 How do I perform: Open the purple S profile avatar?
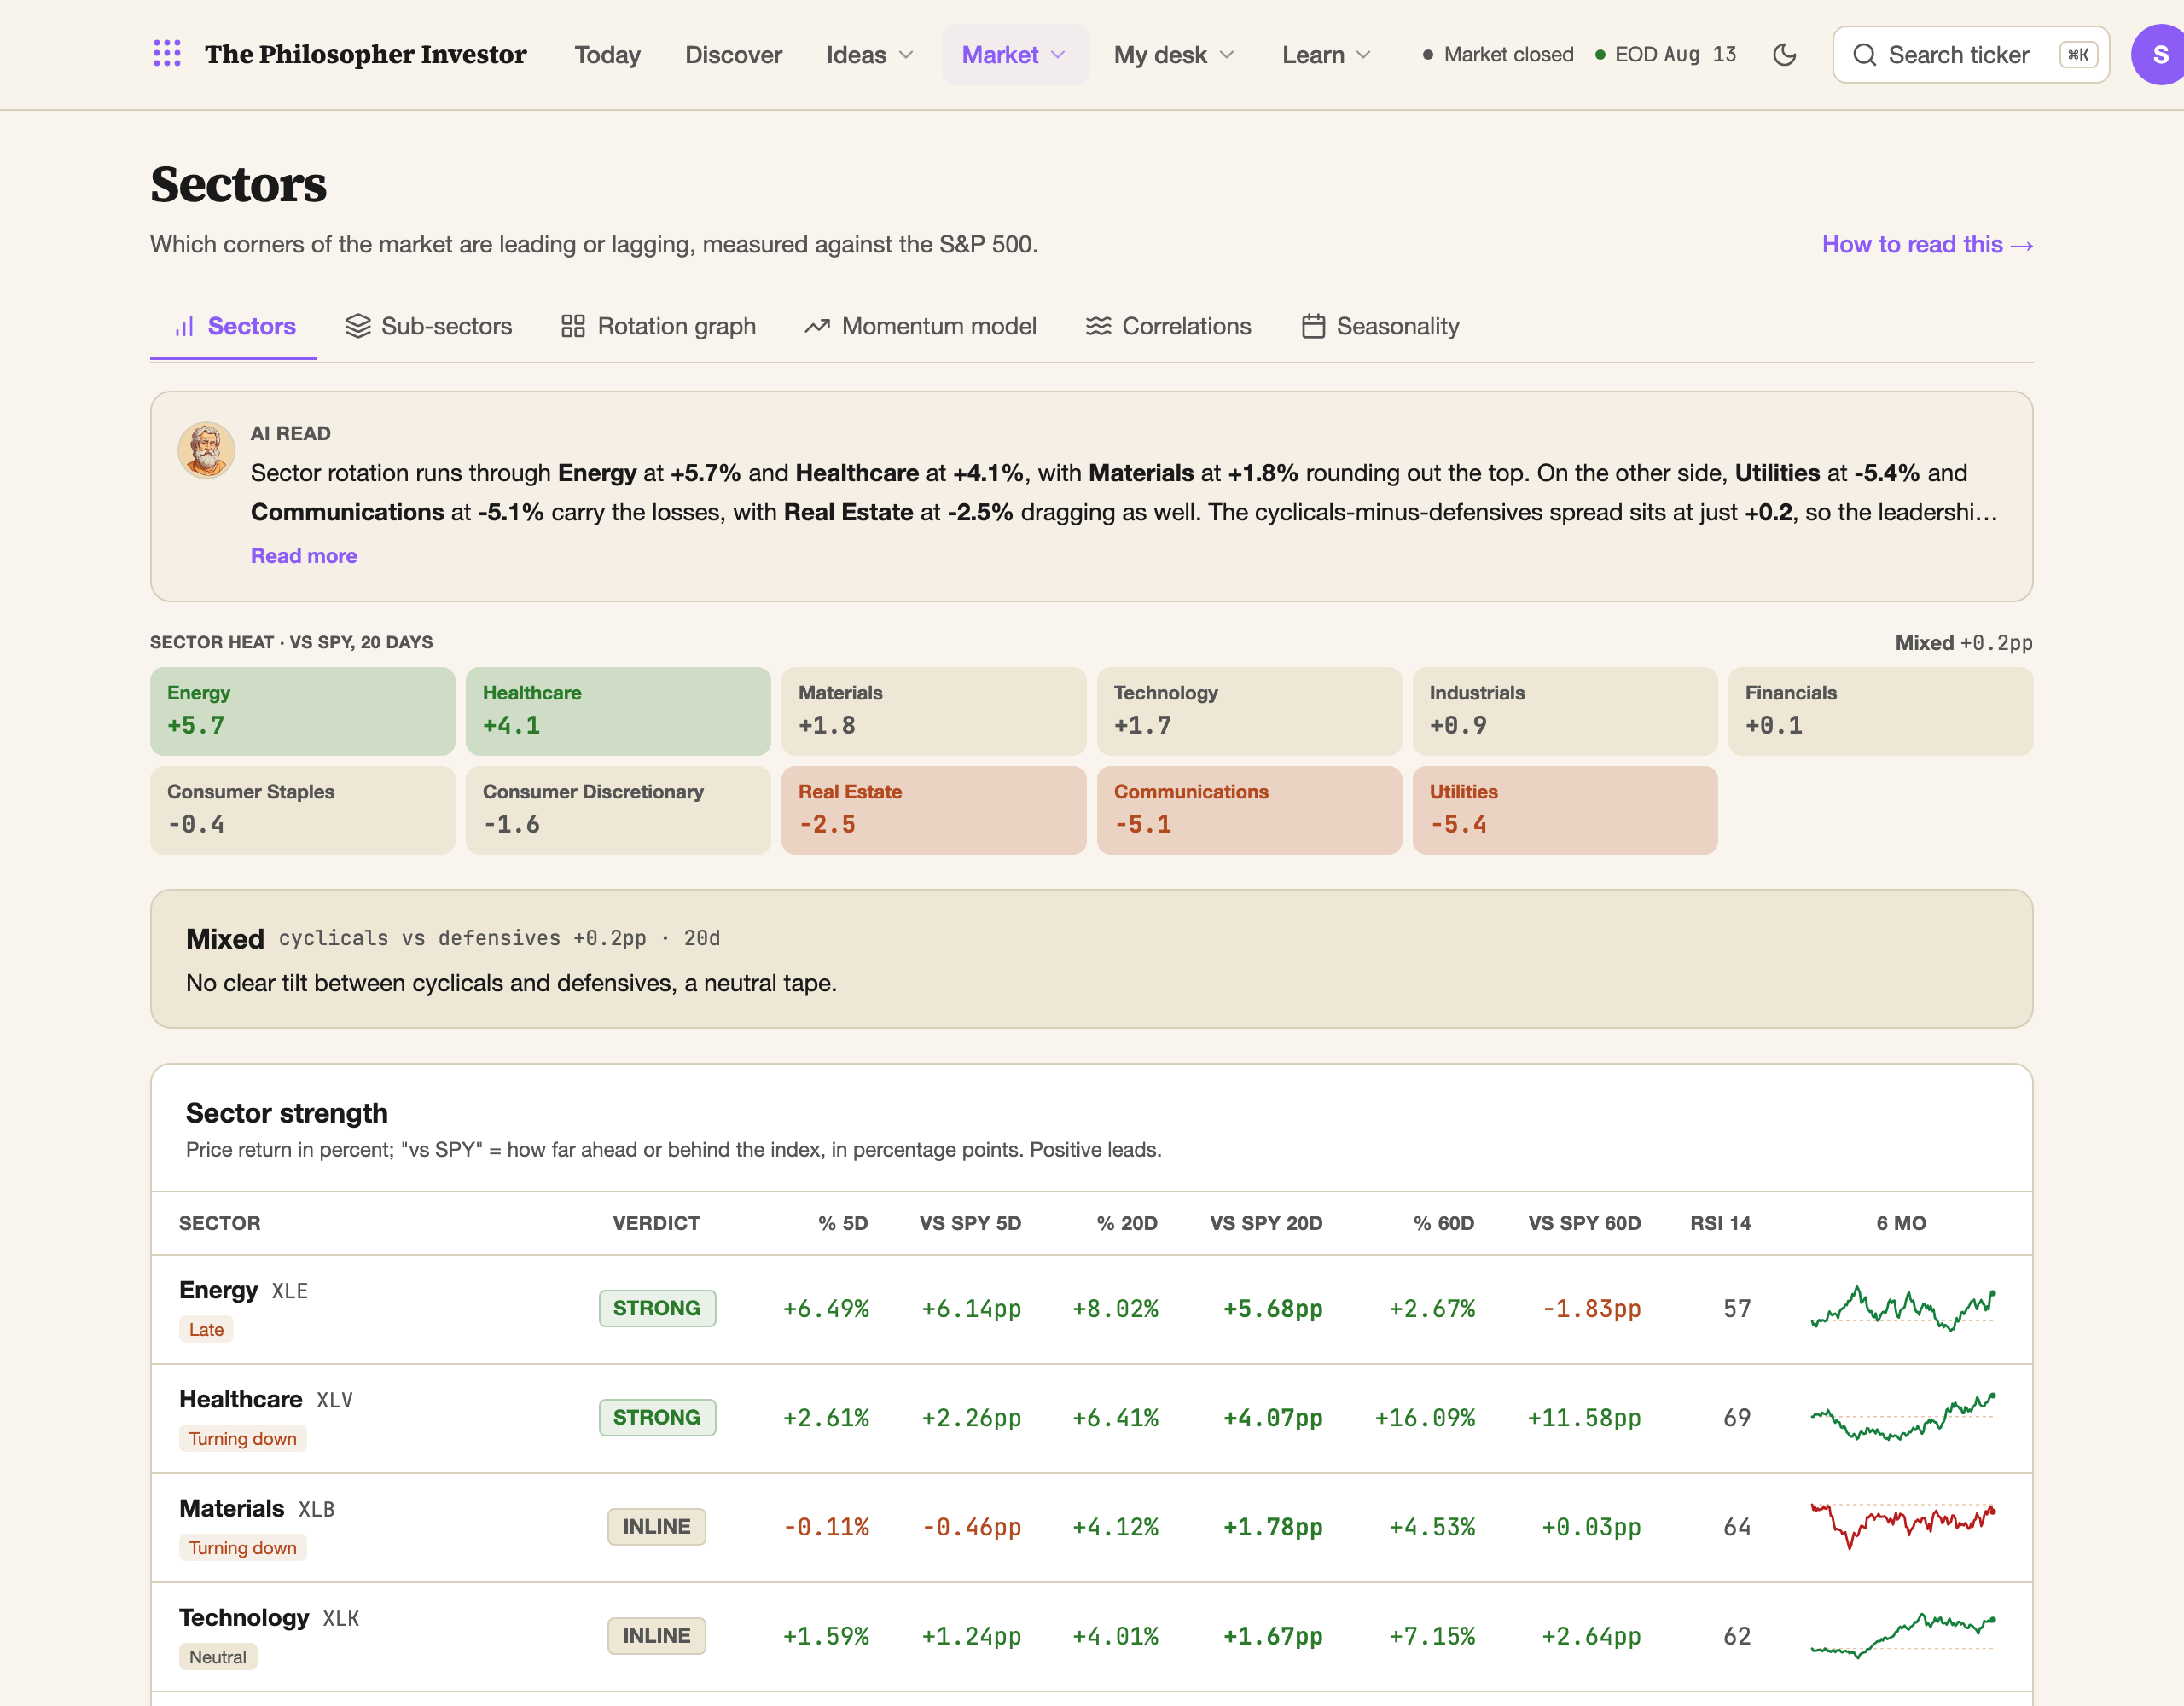[x=2159, y=54]
